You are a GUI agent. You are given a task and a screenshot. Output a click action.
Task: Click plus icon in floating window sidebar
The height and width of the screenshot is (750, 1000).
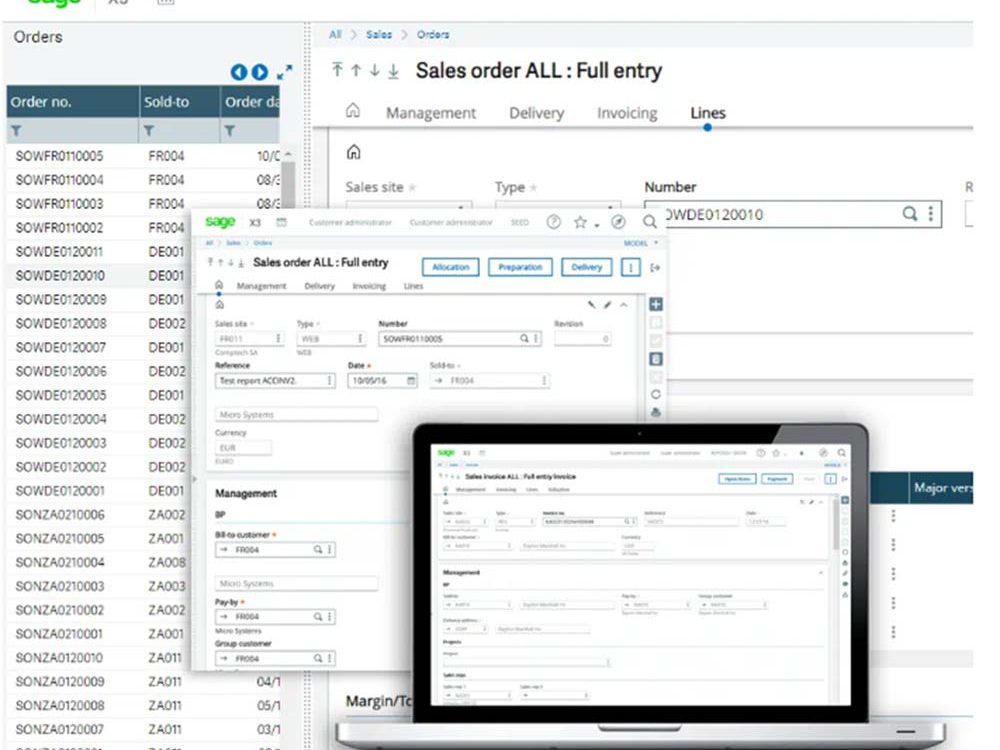click(656, 304)
